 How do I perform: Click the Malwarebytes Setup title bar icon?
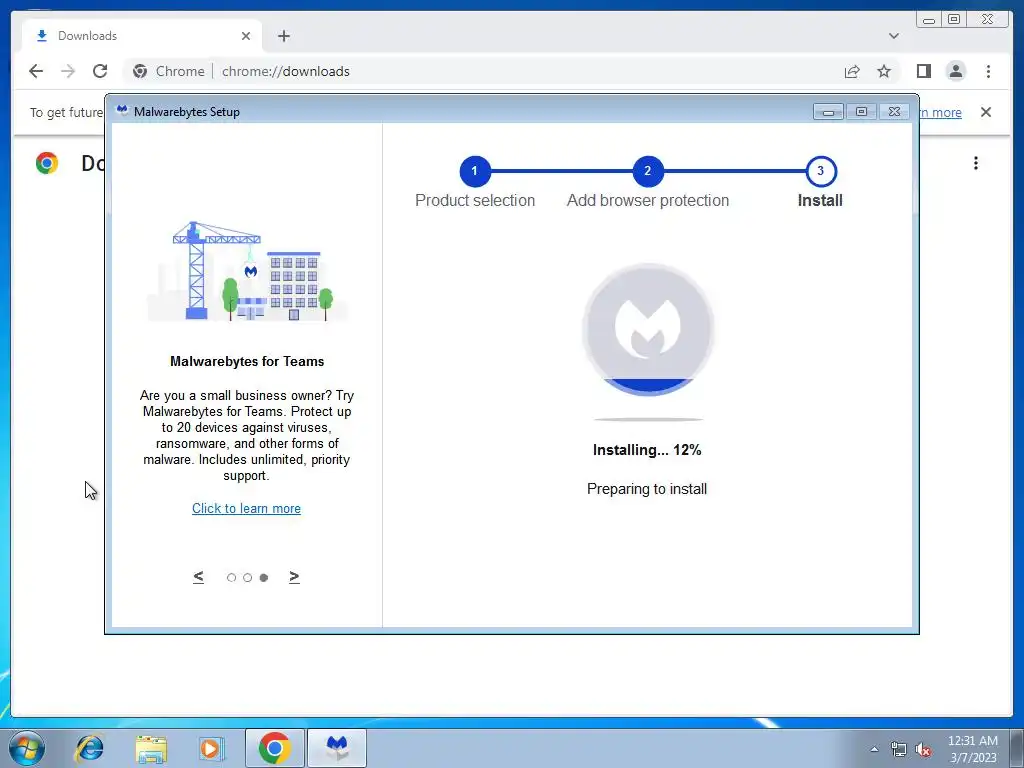tap(122, 111)
